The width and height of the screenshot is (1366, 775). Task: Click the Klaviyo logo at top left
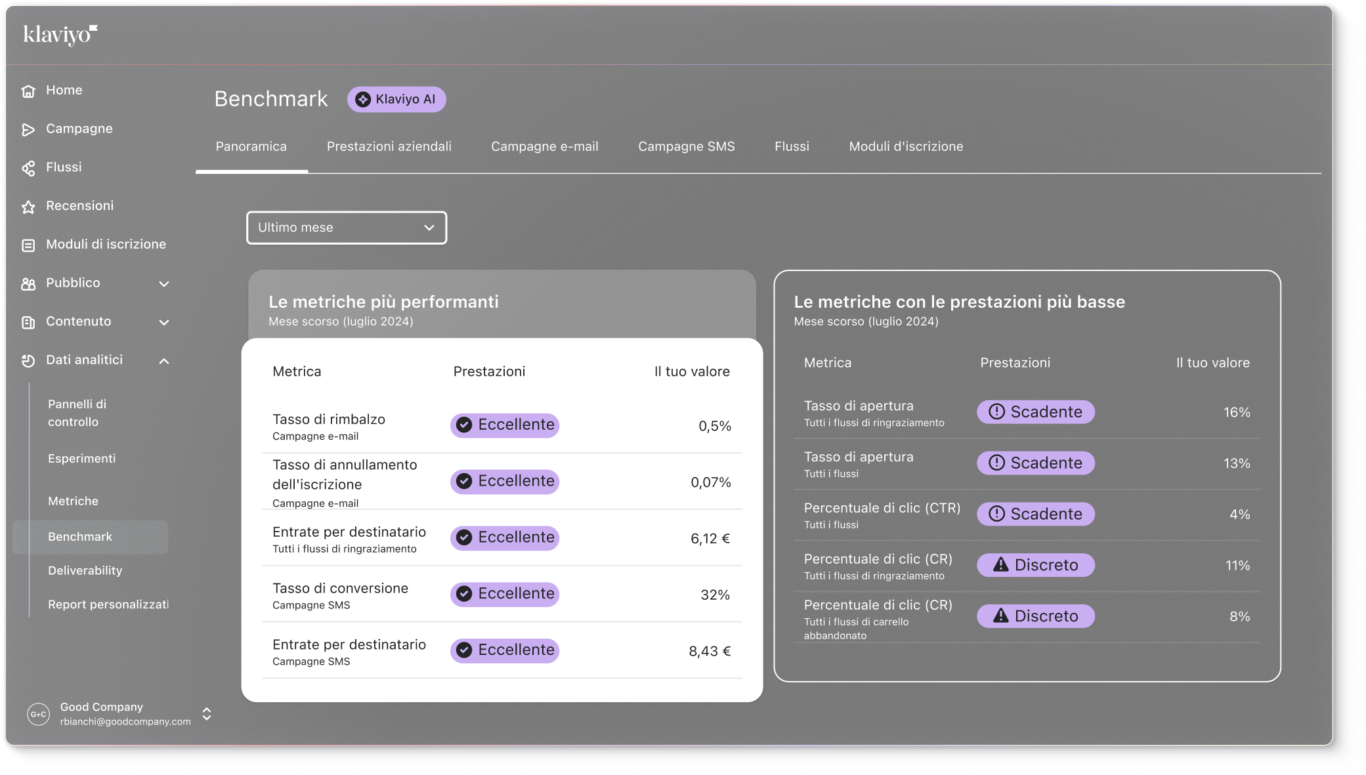60,35
